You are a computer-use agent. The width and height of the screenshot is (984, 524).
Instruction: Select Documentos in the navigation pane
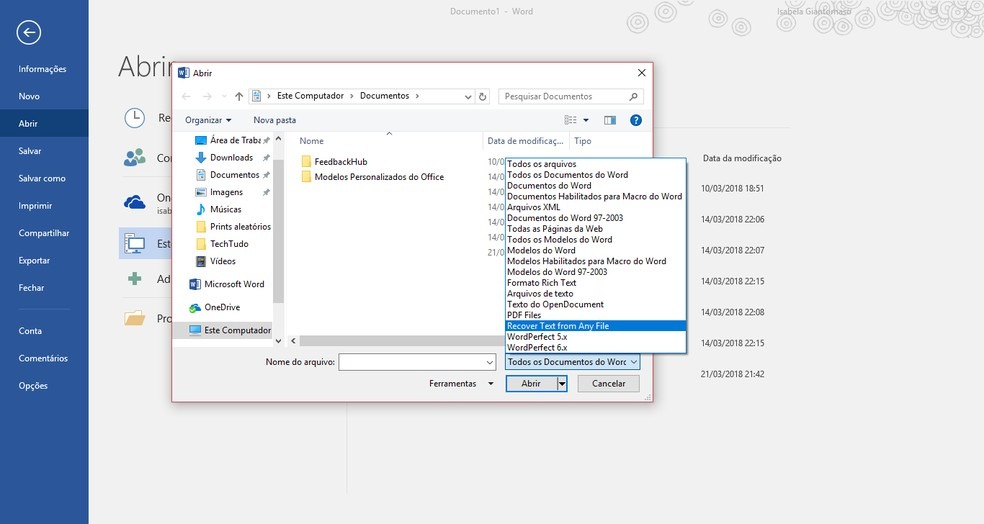click(x=234, y=174)
